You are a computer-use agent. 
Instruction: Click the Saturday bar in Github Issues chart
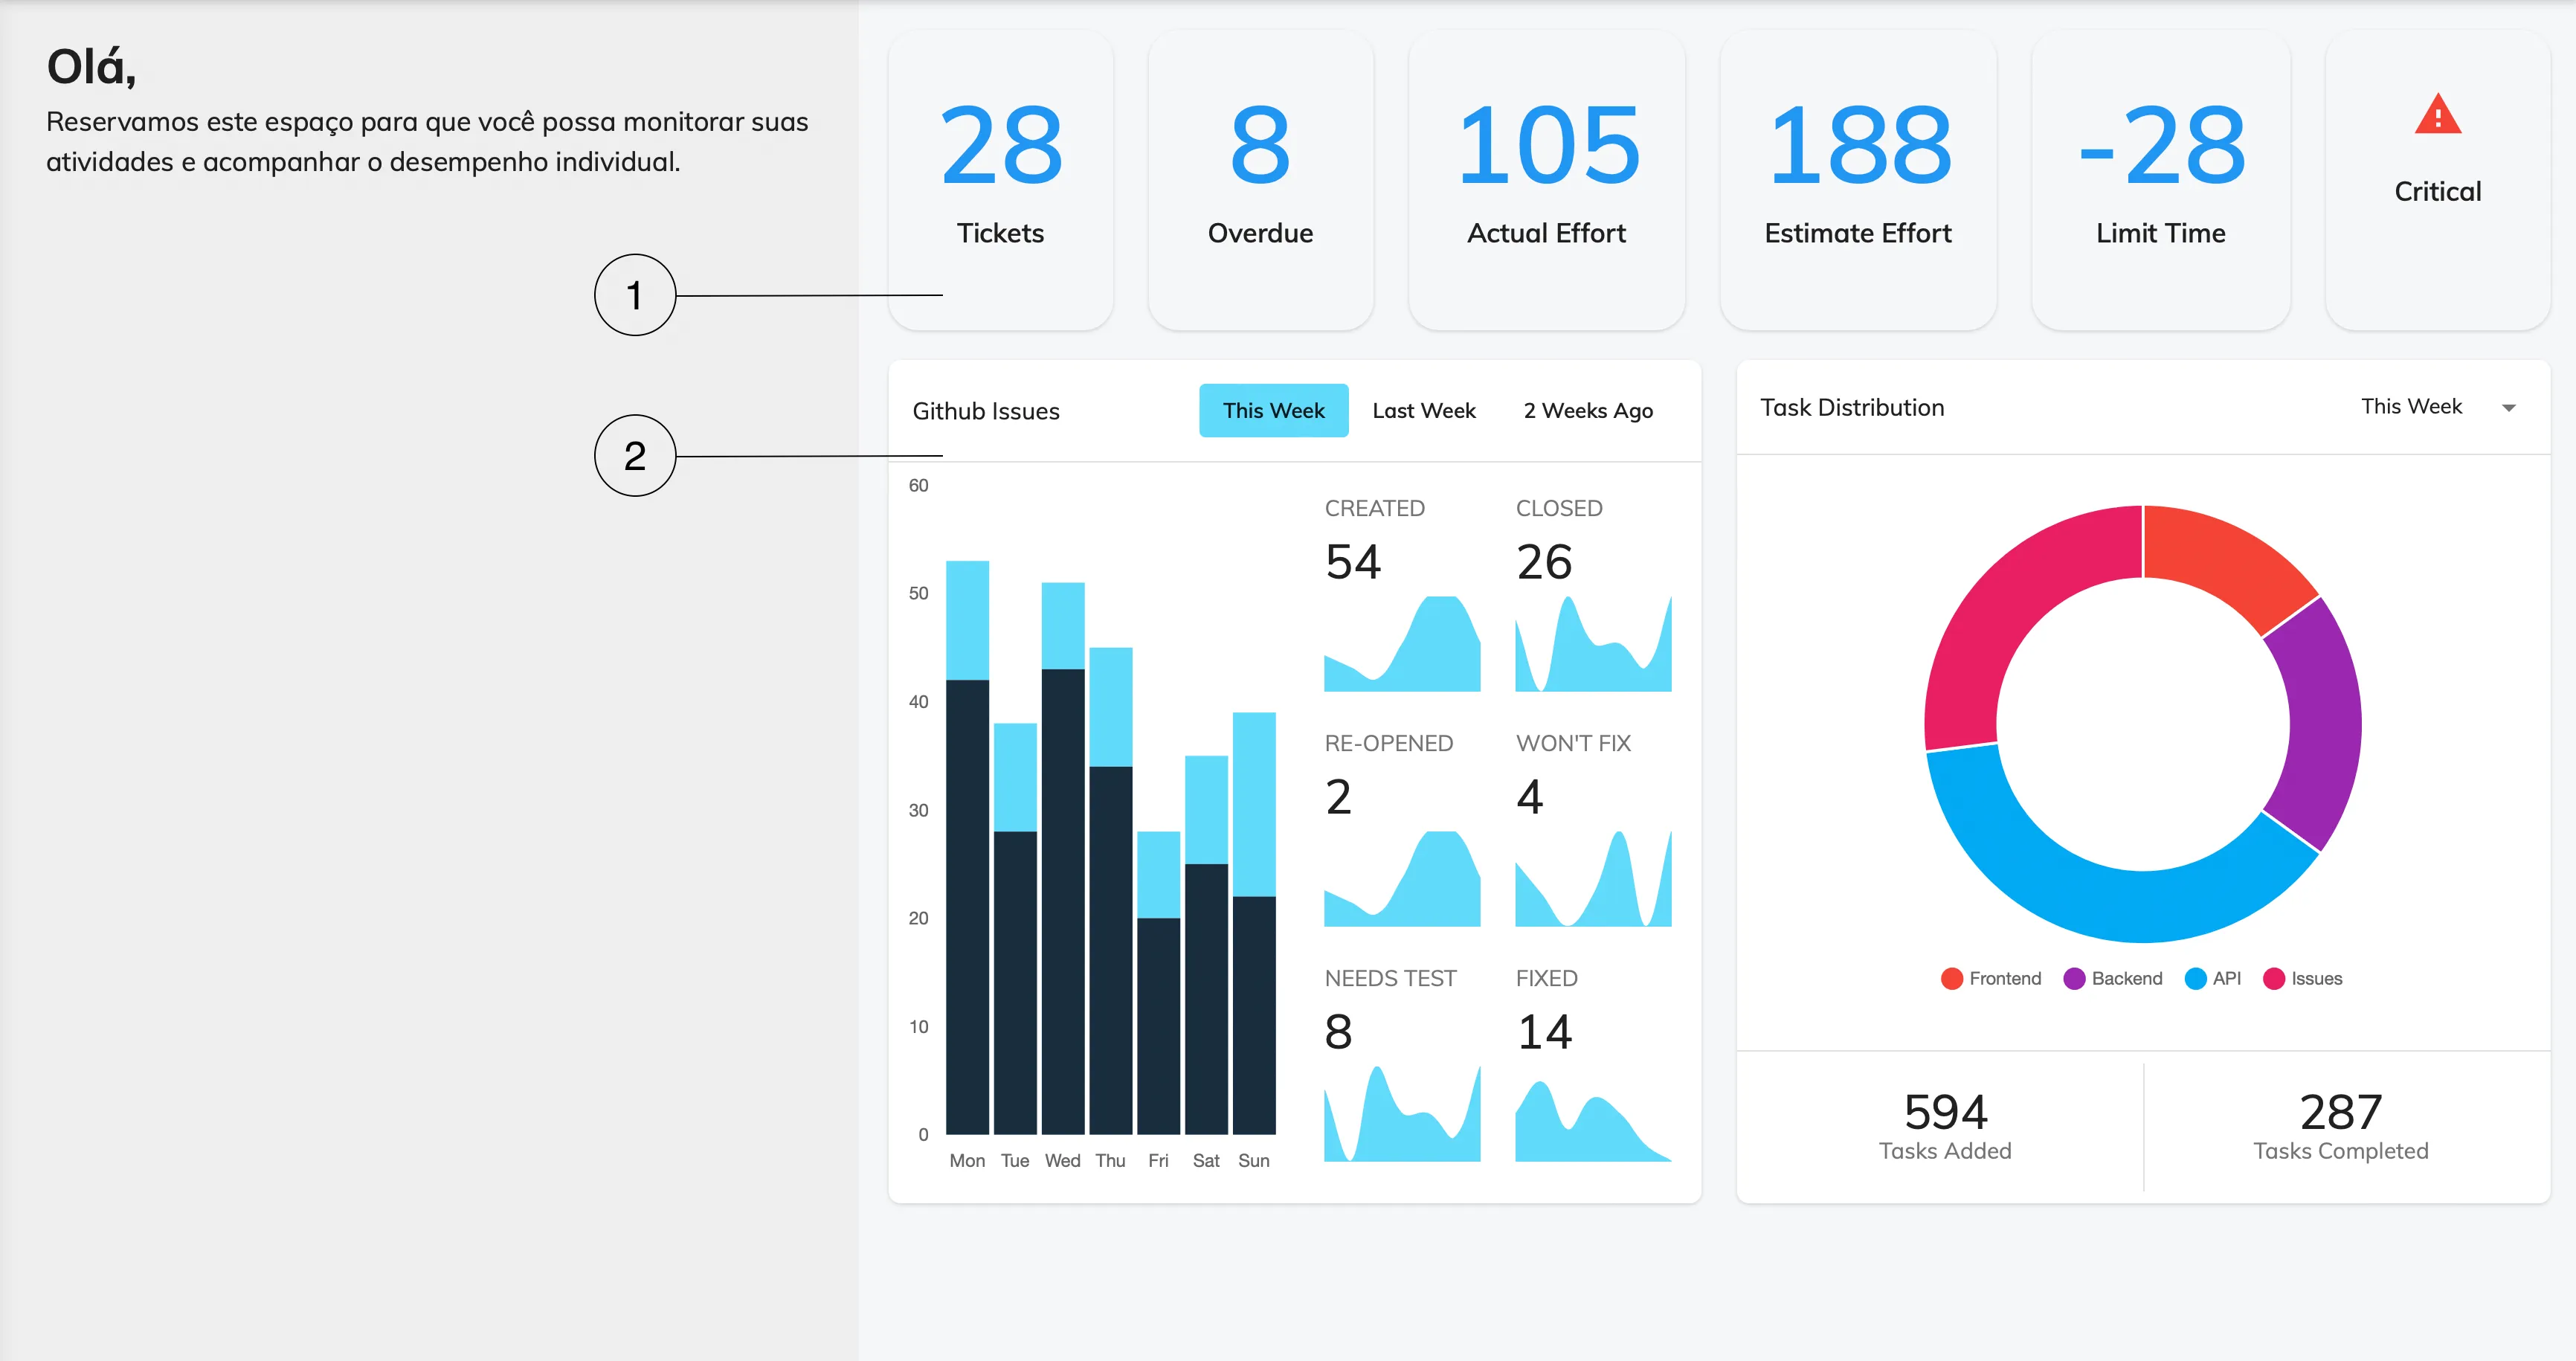pyautogui.click(x=1206, y=944)
